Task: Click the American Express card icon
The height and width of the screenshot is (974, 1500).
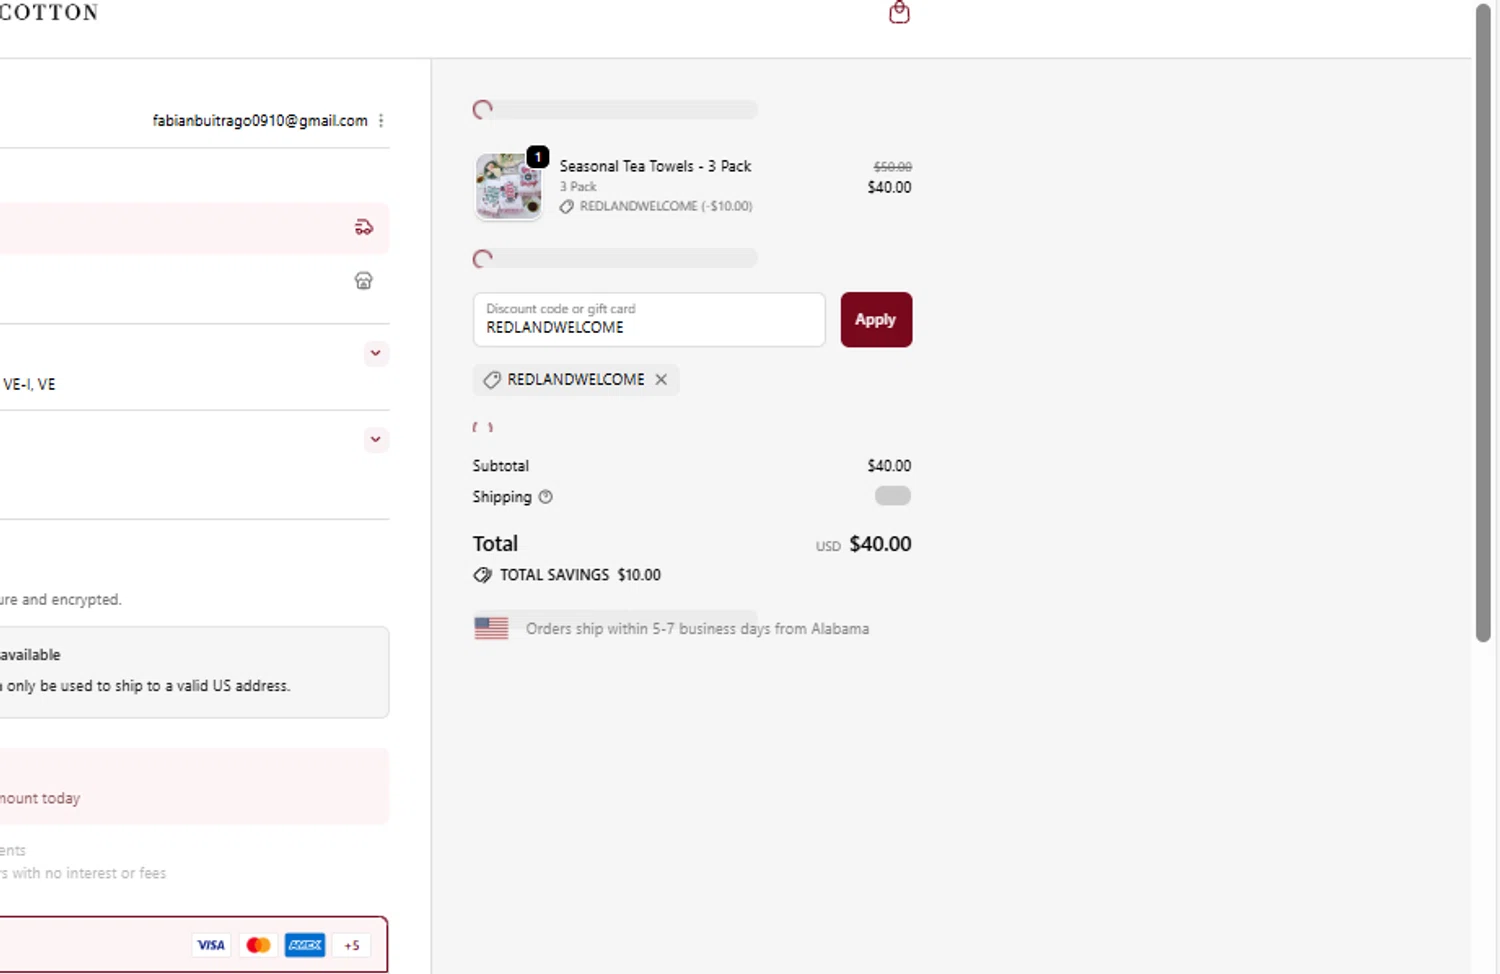Action: tap(305, 945)
